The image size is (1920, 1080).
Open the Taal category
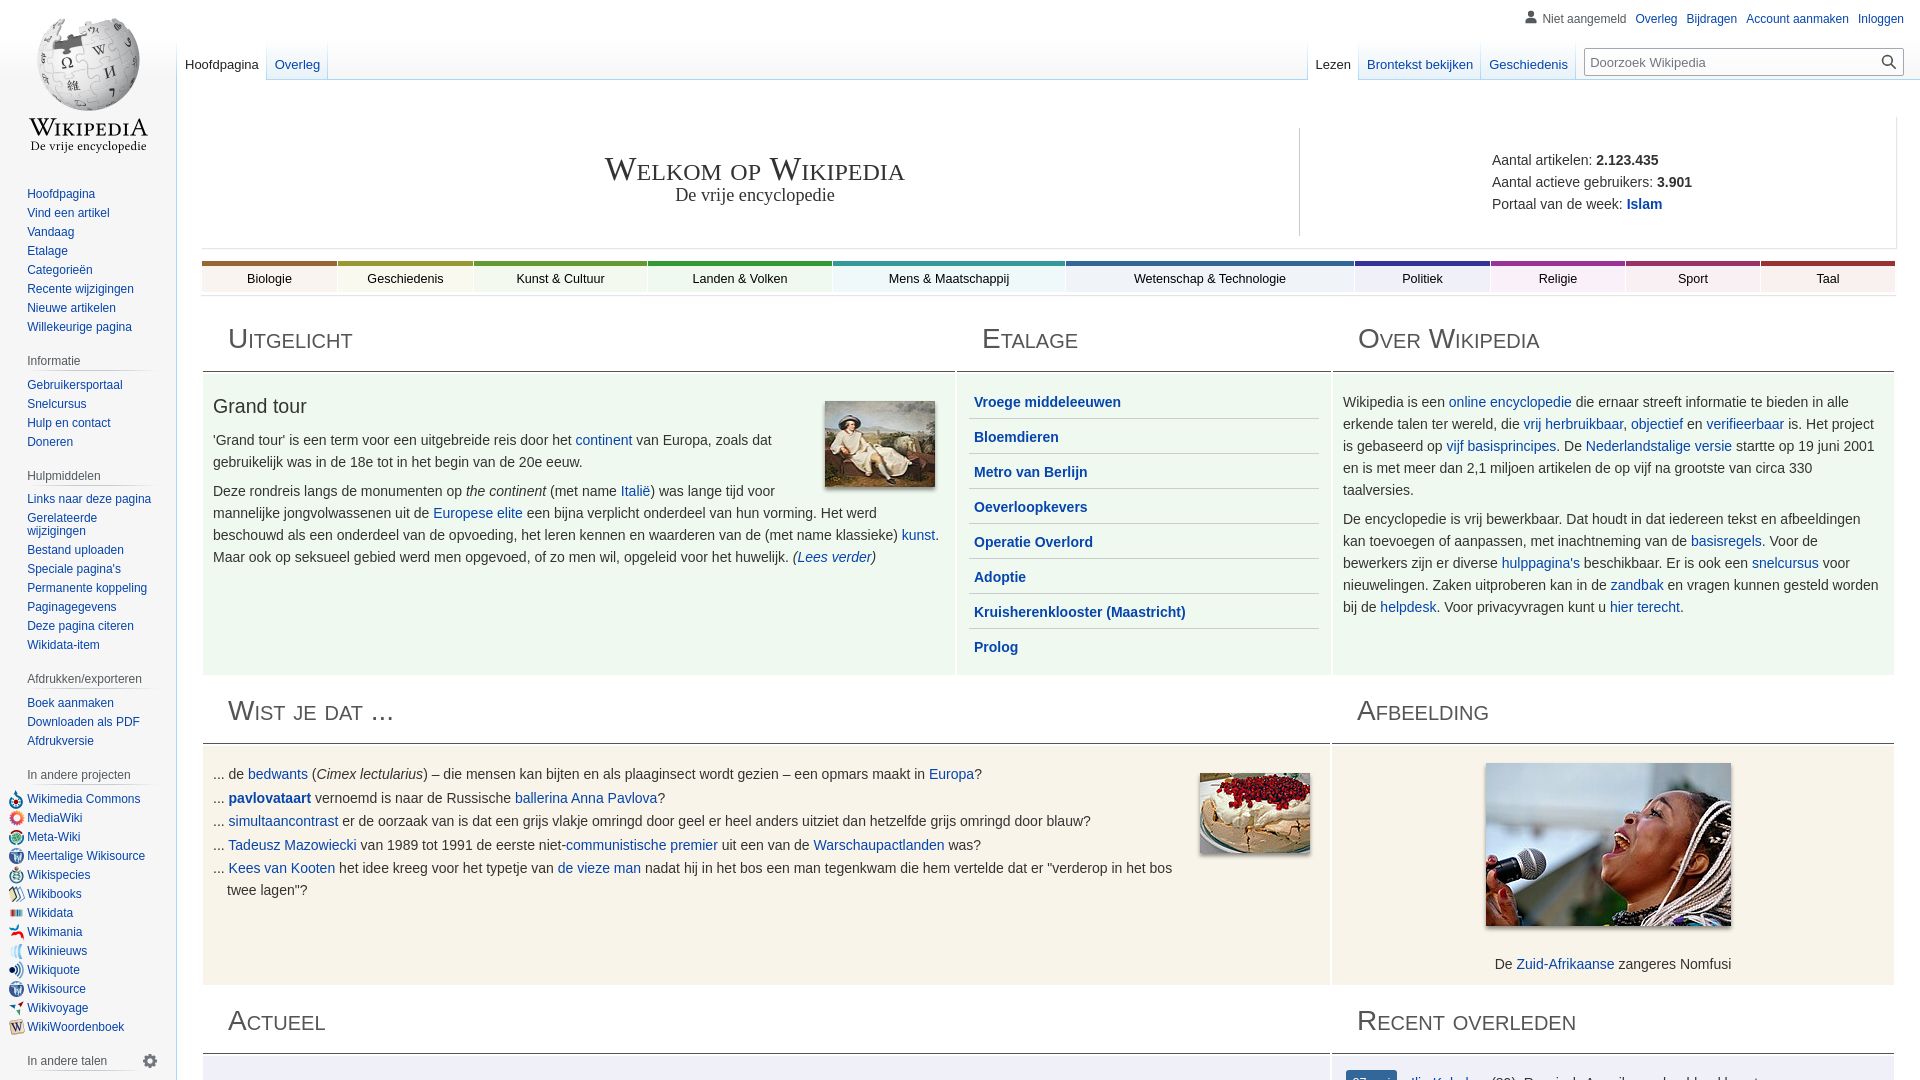(1828, 278)
